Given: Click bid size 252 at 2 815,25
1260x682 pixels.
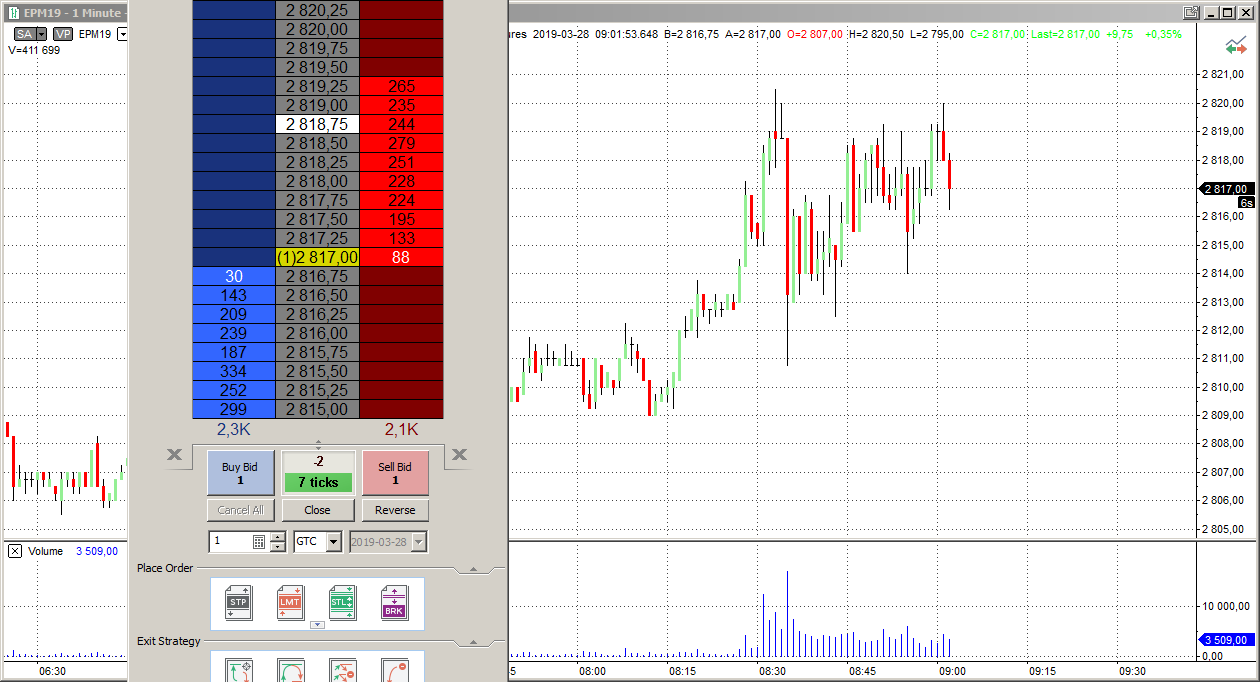Looking at the screenshot, I should click(x=234, y=390).
